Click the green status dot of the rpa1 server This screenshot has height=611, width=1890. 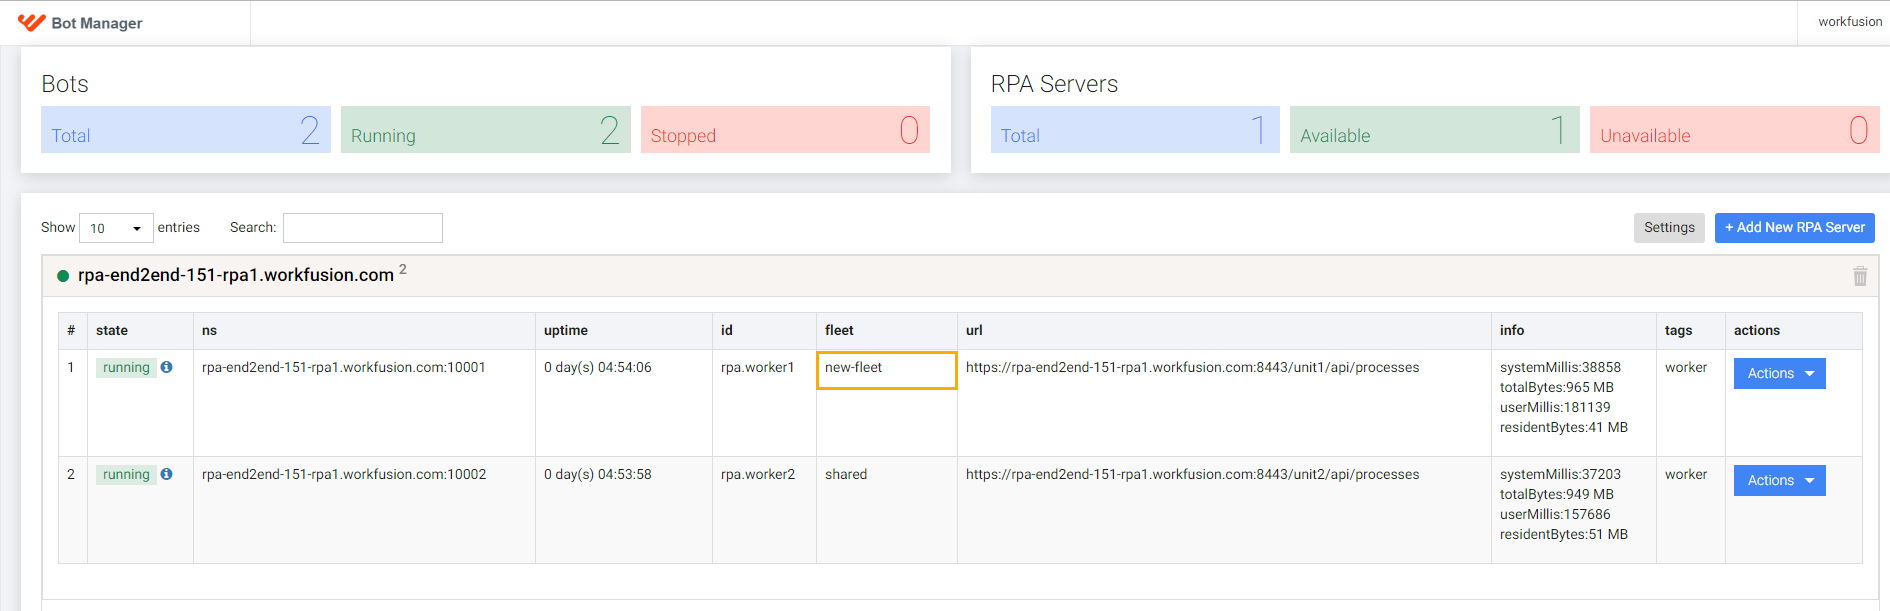click(x=63, y=276)
